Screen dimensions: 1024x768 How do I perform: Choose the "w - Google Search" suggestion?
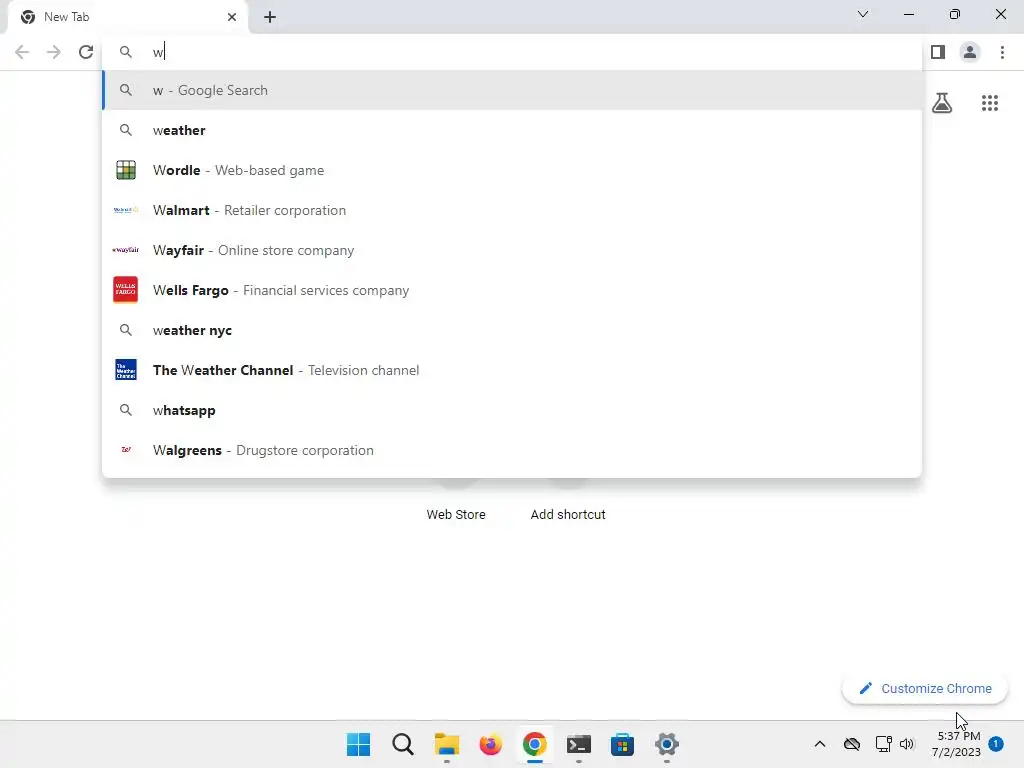512,90
